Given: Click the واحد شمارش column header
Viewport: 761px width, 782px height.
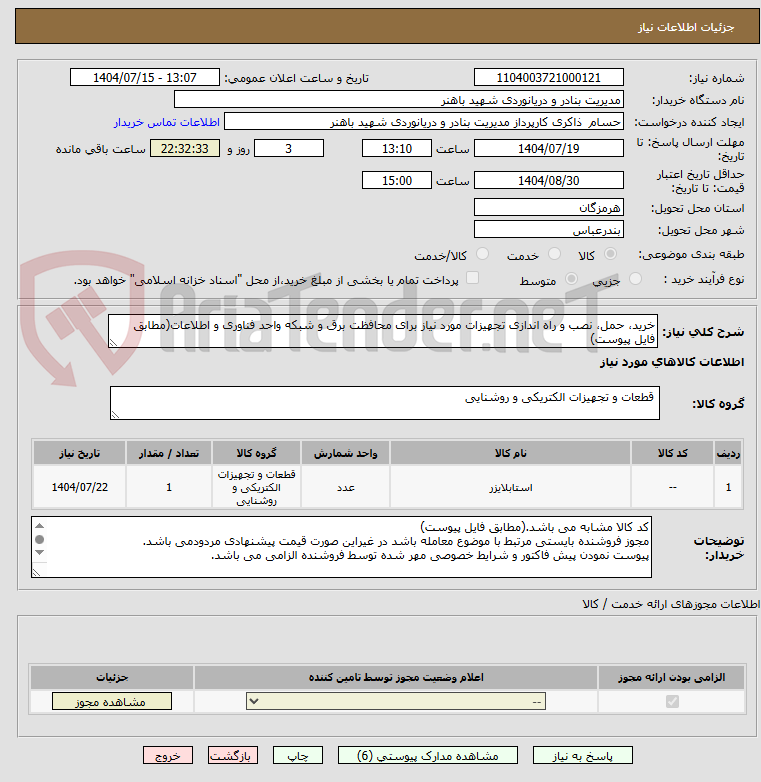Looking at the screenshot, I should pyautogui.click(x=346, y=453).
